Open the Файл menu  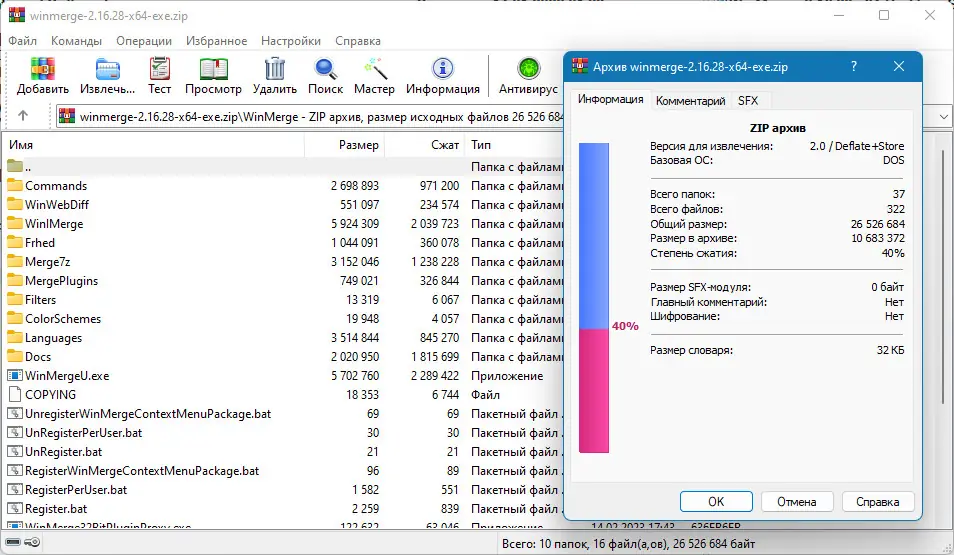point(22,41)
